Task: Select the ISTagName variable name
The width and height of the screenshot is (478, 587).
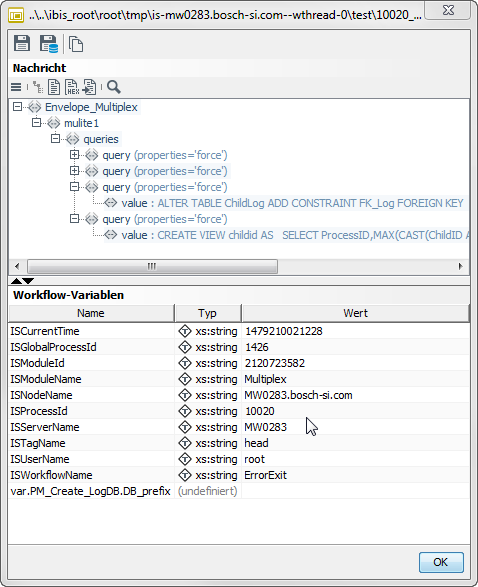Action: (38, 443)
